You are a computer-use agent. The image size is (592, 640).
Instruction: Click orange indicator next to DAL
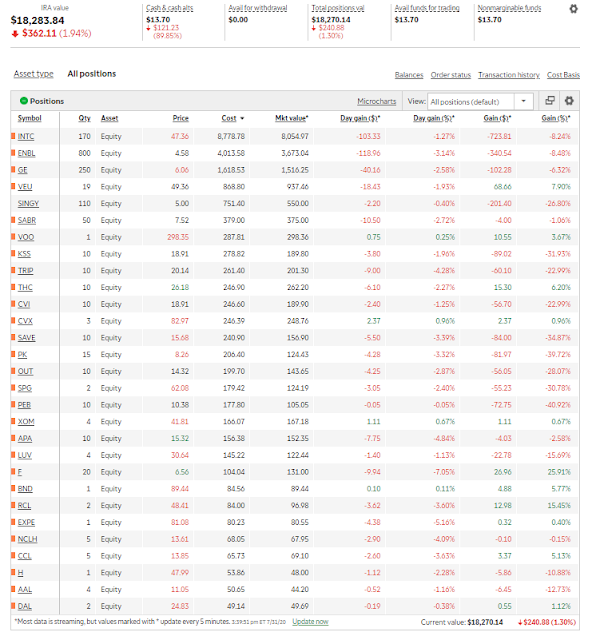pos(13,606)
